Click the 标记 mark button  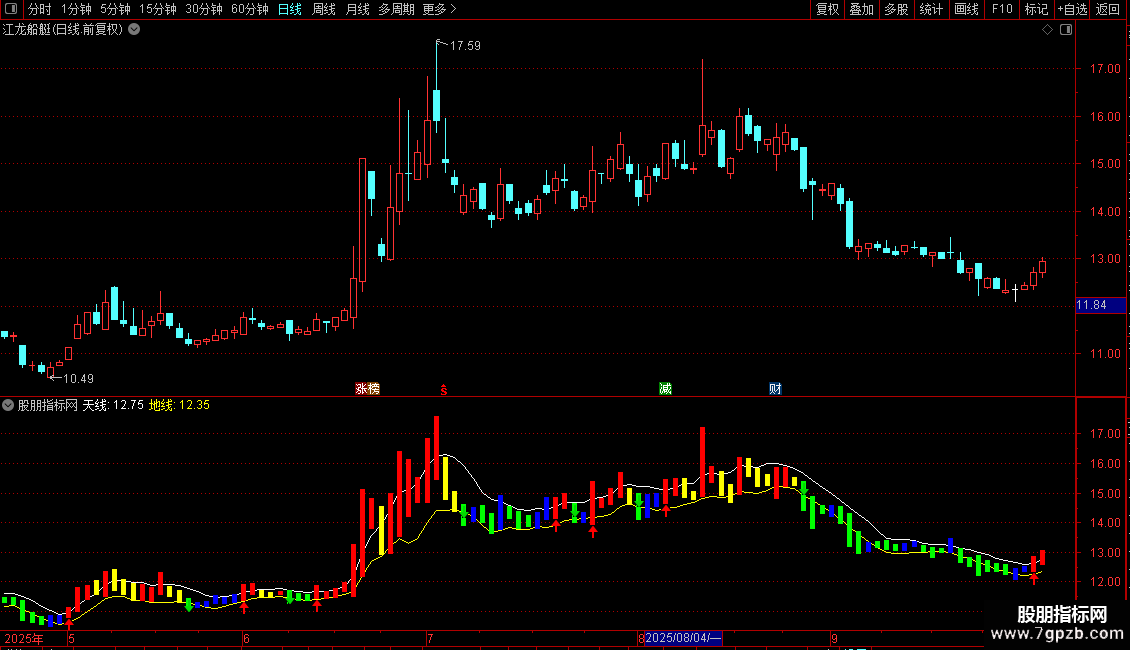[x=1036, y=9]
